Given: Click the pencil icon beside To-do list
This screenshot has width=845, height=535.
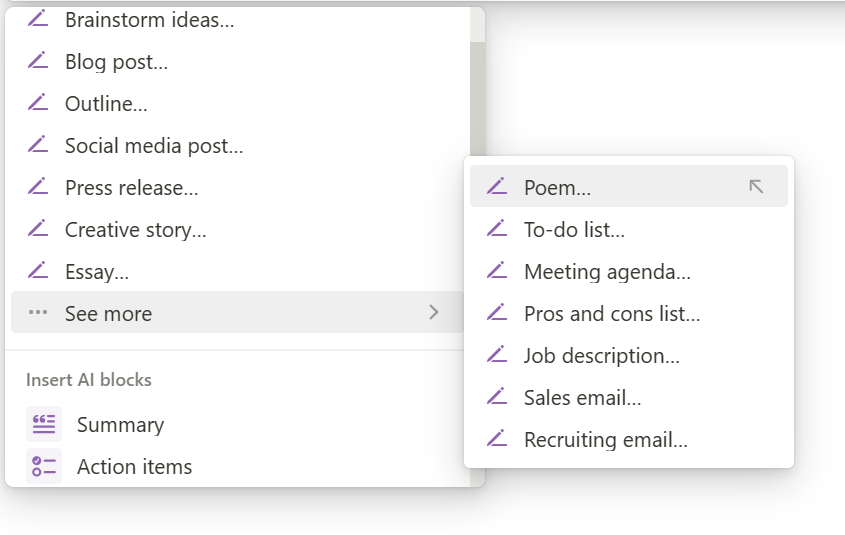Looking at the screenshot, I should [x=497, y=229].
